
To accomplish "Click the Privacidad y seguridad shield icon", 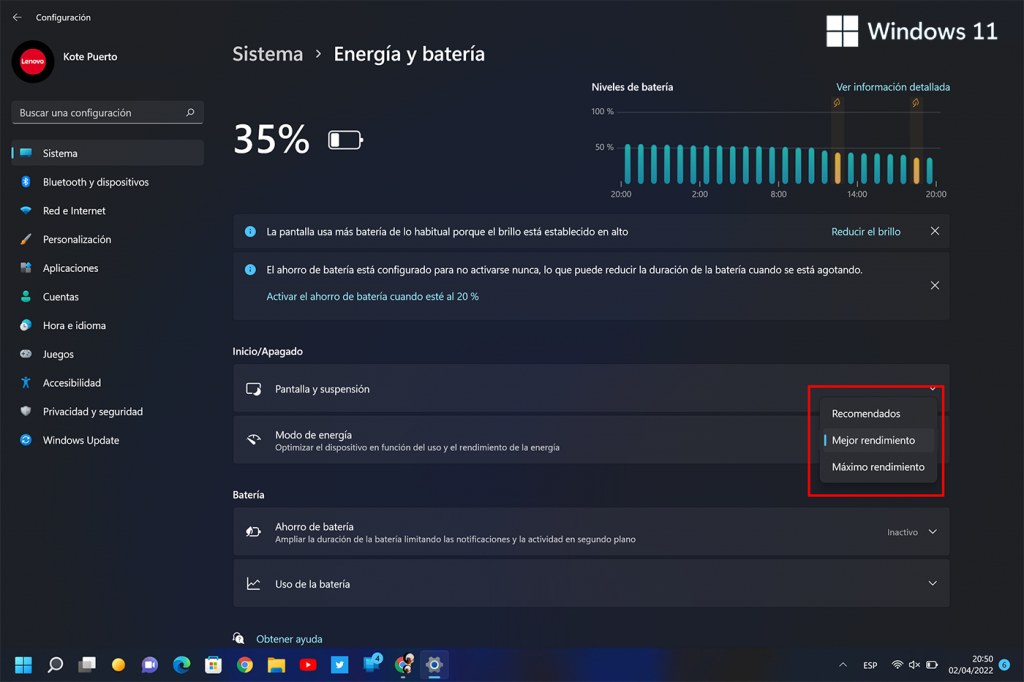I will [x=25, y=412].
